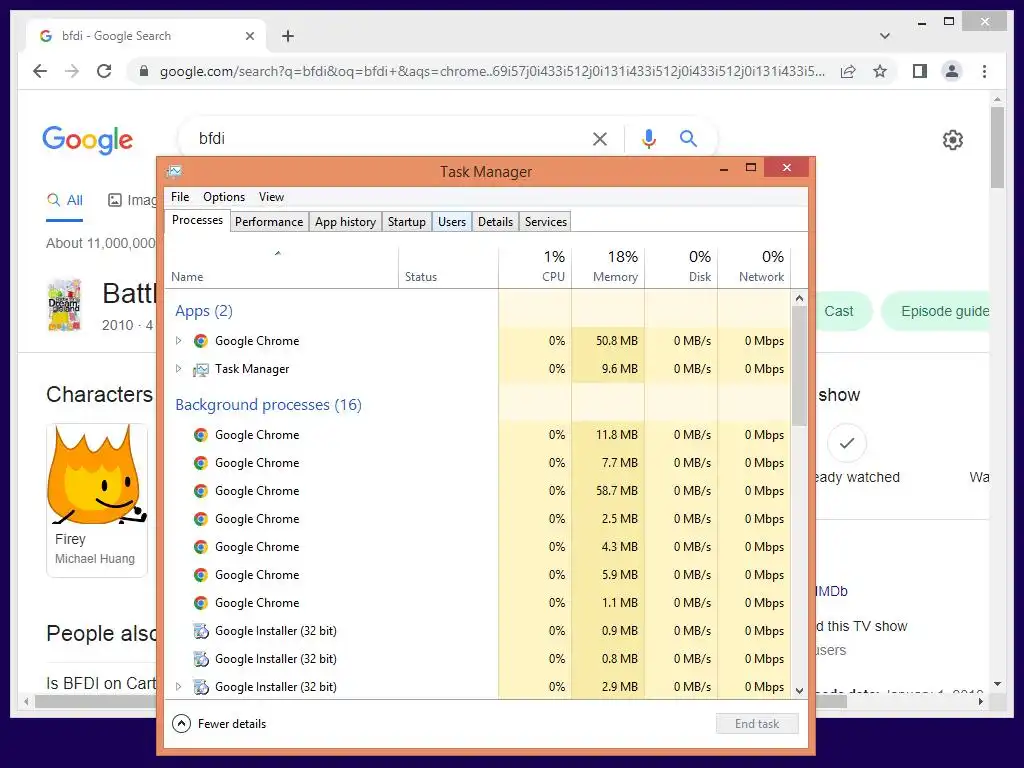Sort processes by the Name column header

(281, 268)
